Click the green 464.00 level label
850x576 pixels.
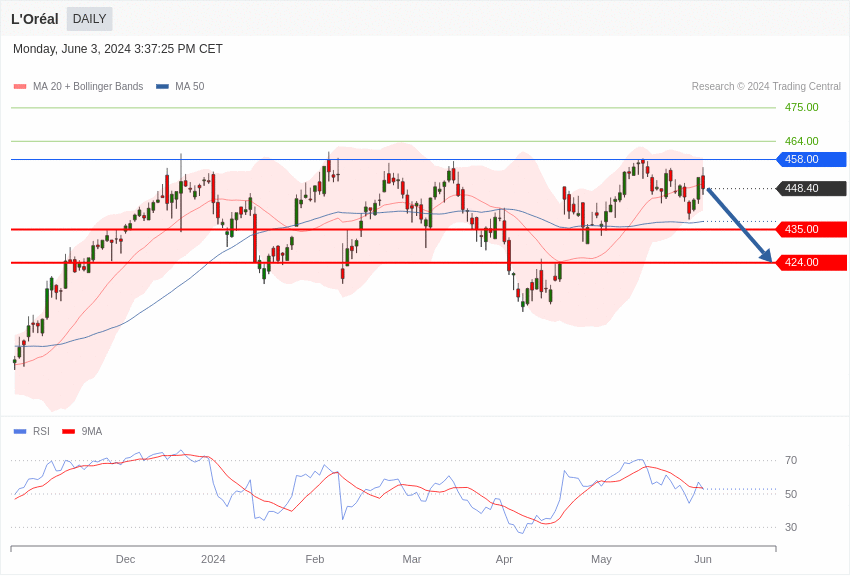tap(801, 141)
